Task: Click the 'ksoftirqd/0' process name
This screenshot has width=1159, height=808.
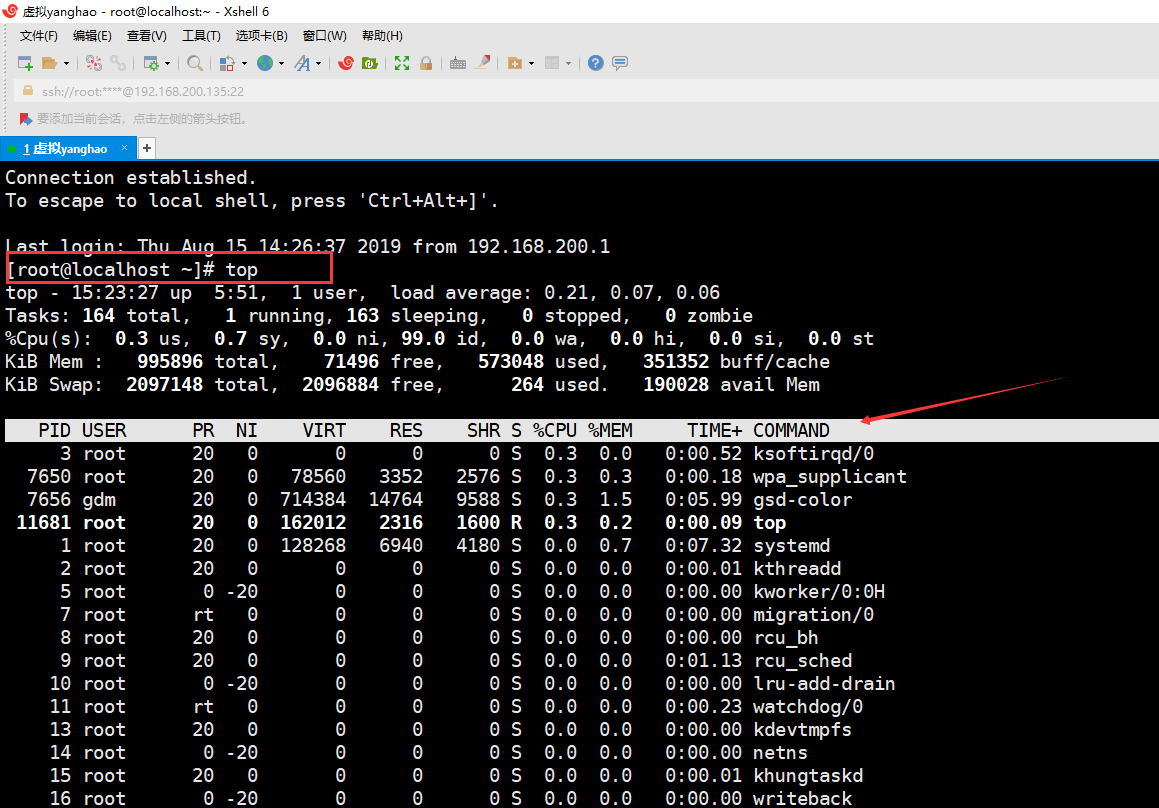Action: pos(814,453)
